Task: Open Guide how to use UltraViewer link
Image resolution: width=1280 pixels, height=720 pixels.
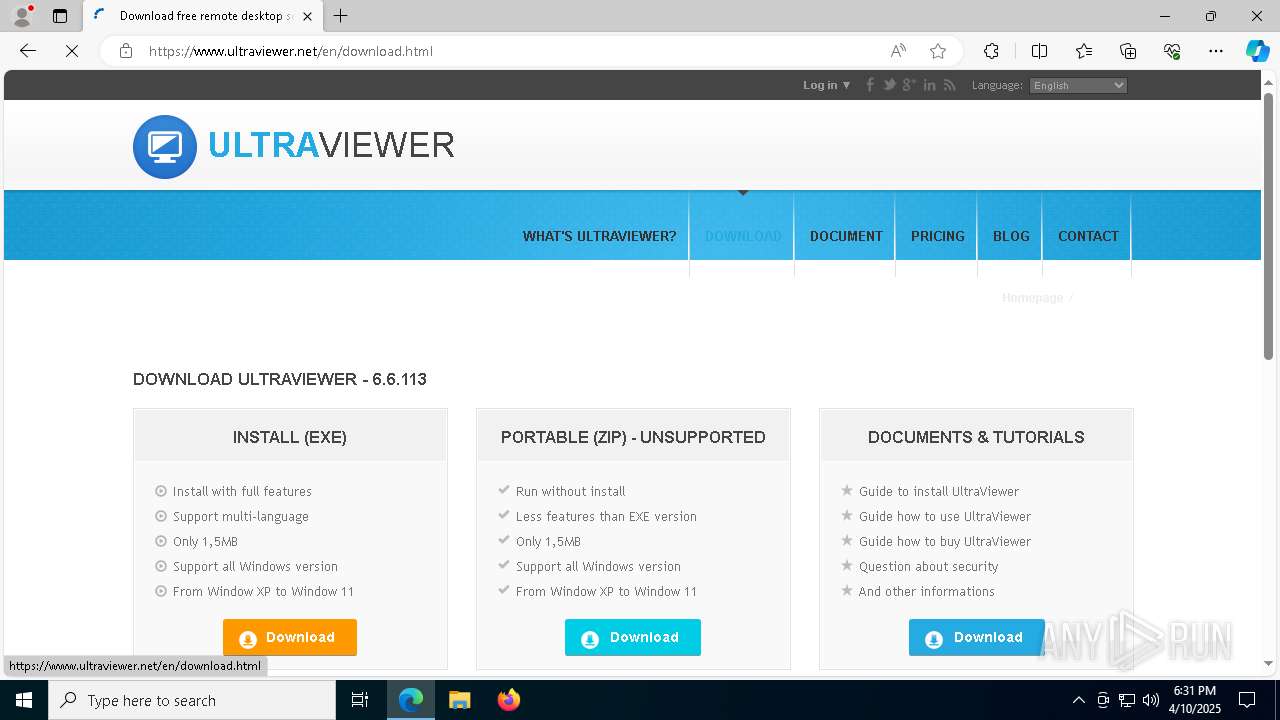Action: 945,516
